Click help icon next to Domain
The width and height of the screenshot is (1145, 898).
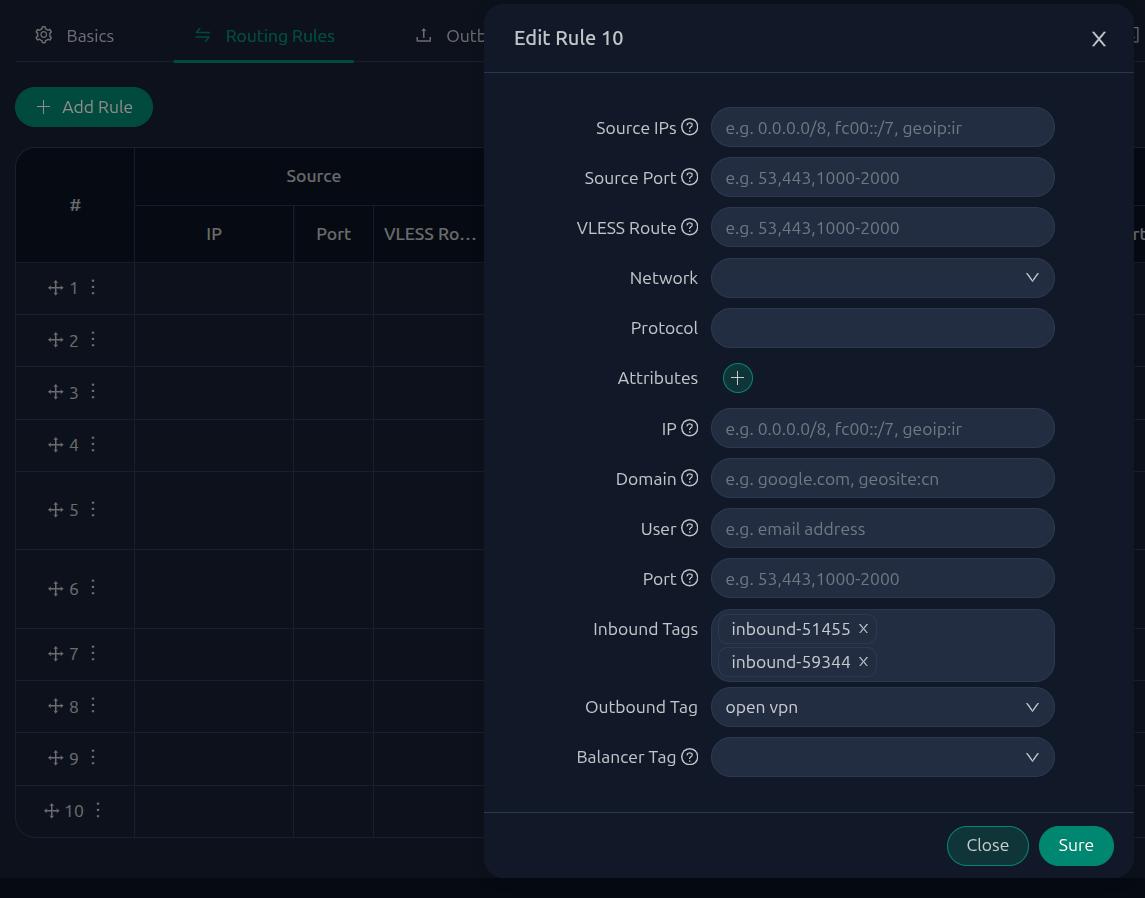[x=689, y=478]
